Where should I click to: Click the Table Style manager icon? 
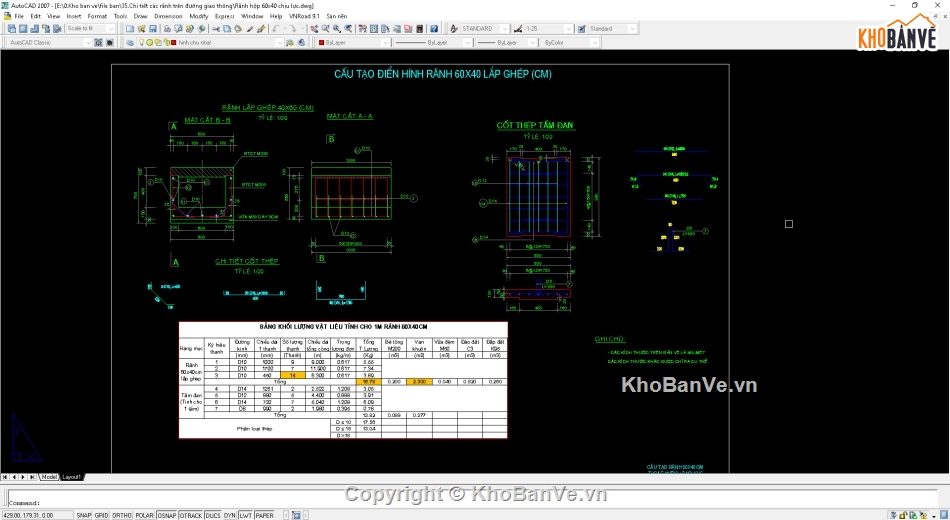click(x=582, y=28)
